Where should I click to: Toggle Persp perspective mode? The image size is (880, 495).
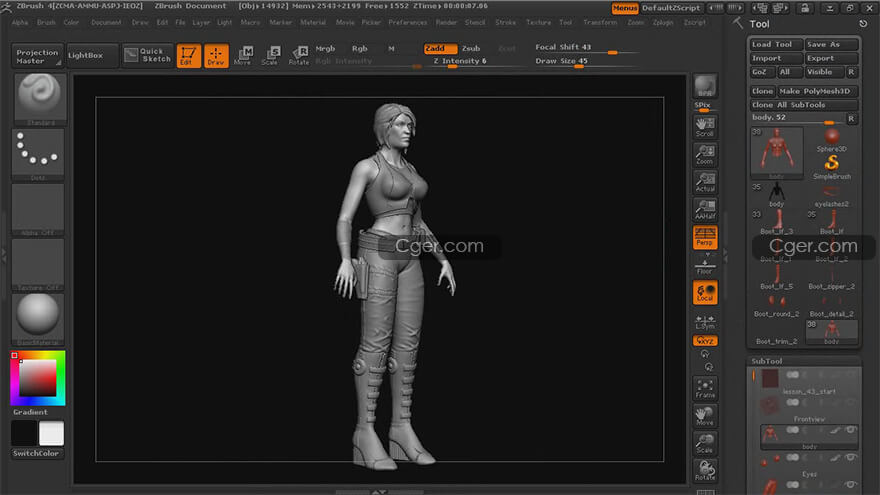(705, 237)
